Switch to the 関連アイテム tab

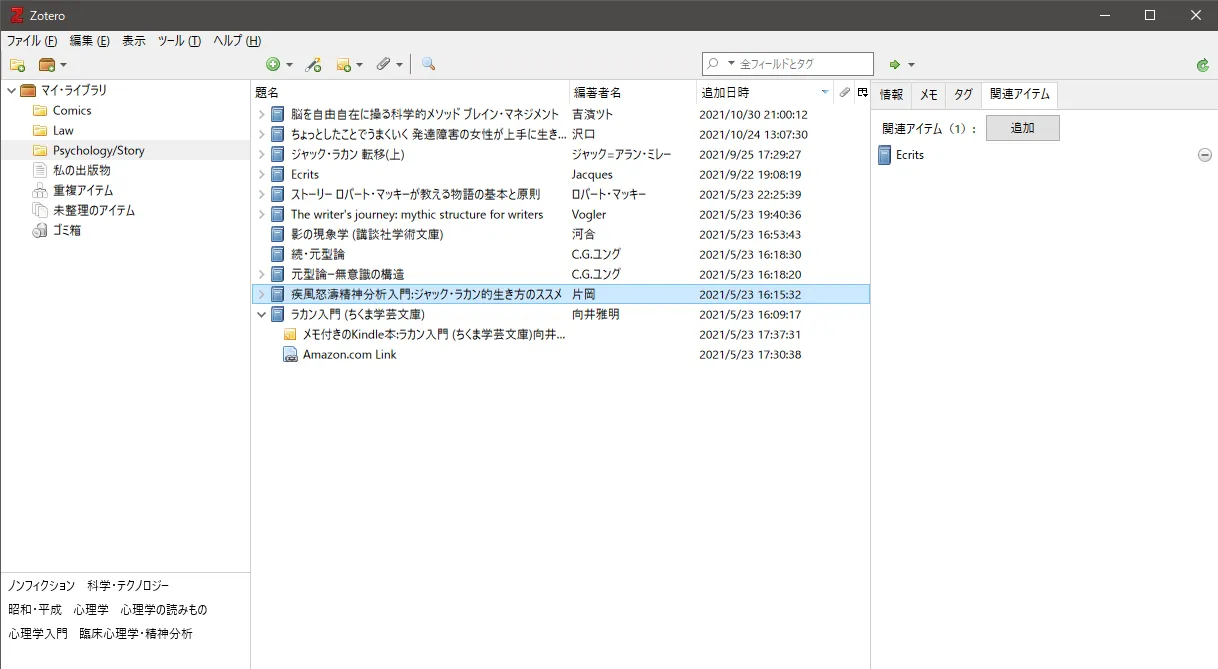(1020, 94)
